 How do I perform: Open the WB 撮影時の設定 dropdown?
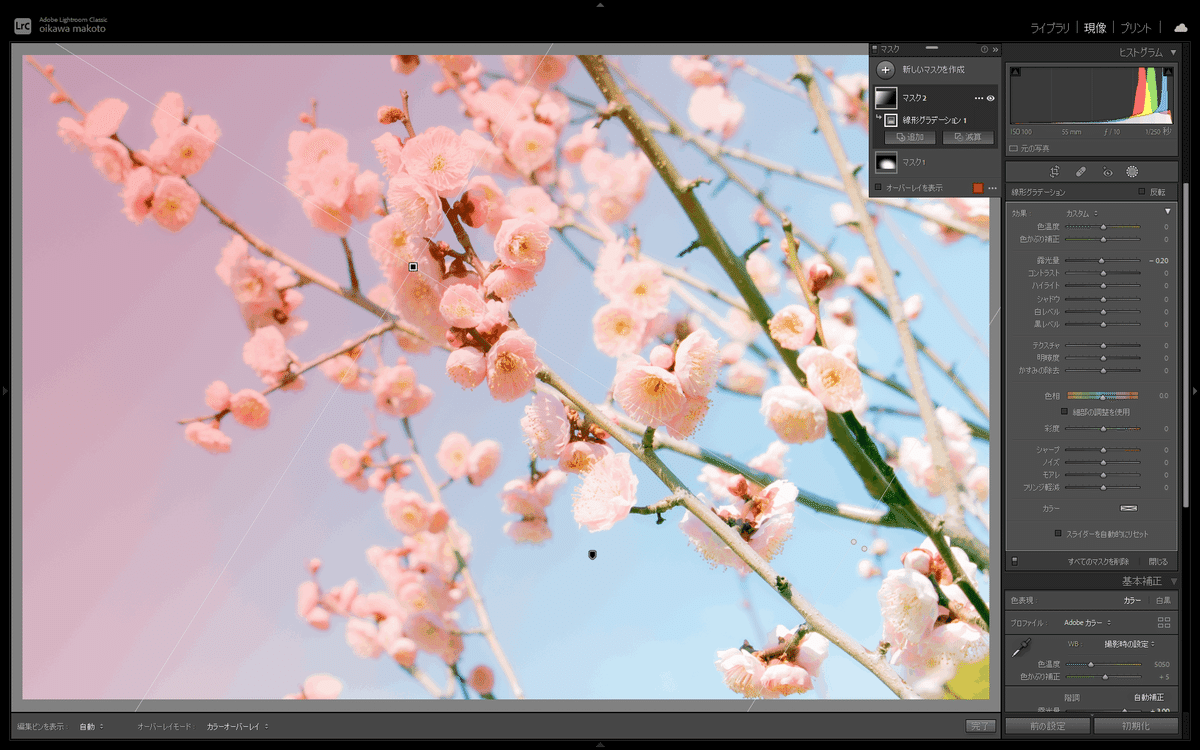click(x=1129, y=643)
